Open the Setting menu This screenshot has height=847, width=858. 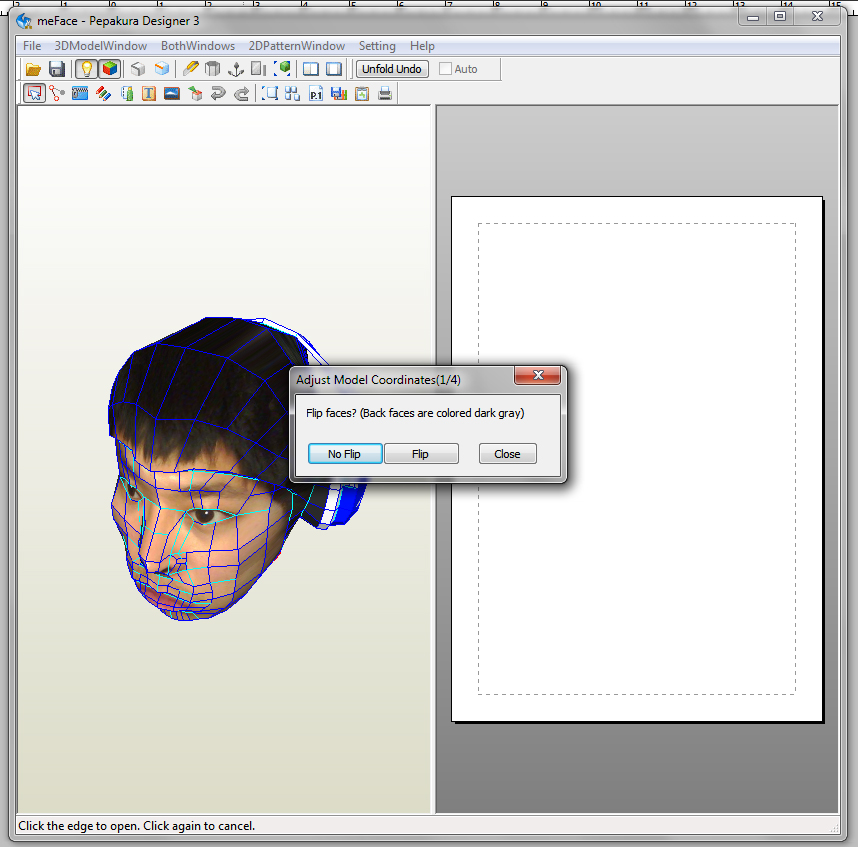[x=377, y=46]
